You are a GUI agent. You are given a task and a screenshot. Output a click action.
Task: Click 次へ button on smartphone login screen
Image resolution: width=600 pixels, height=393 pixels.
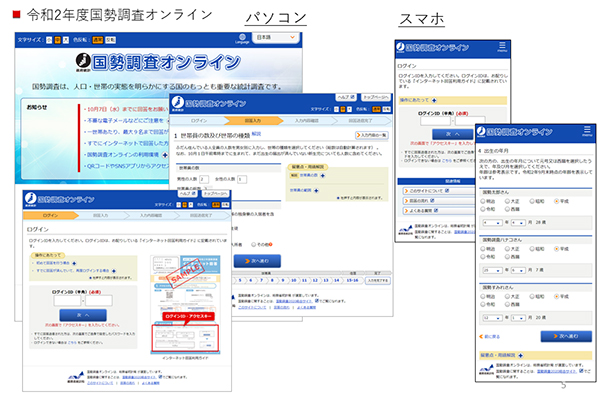point(453,134)
